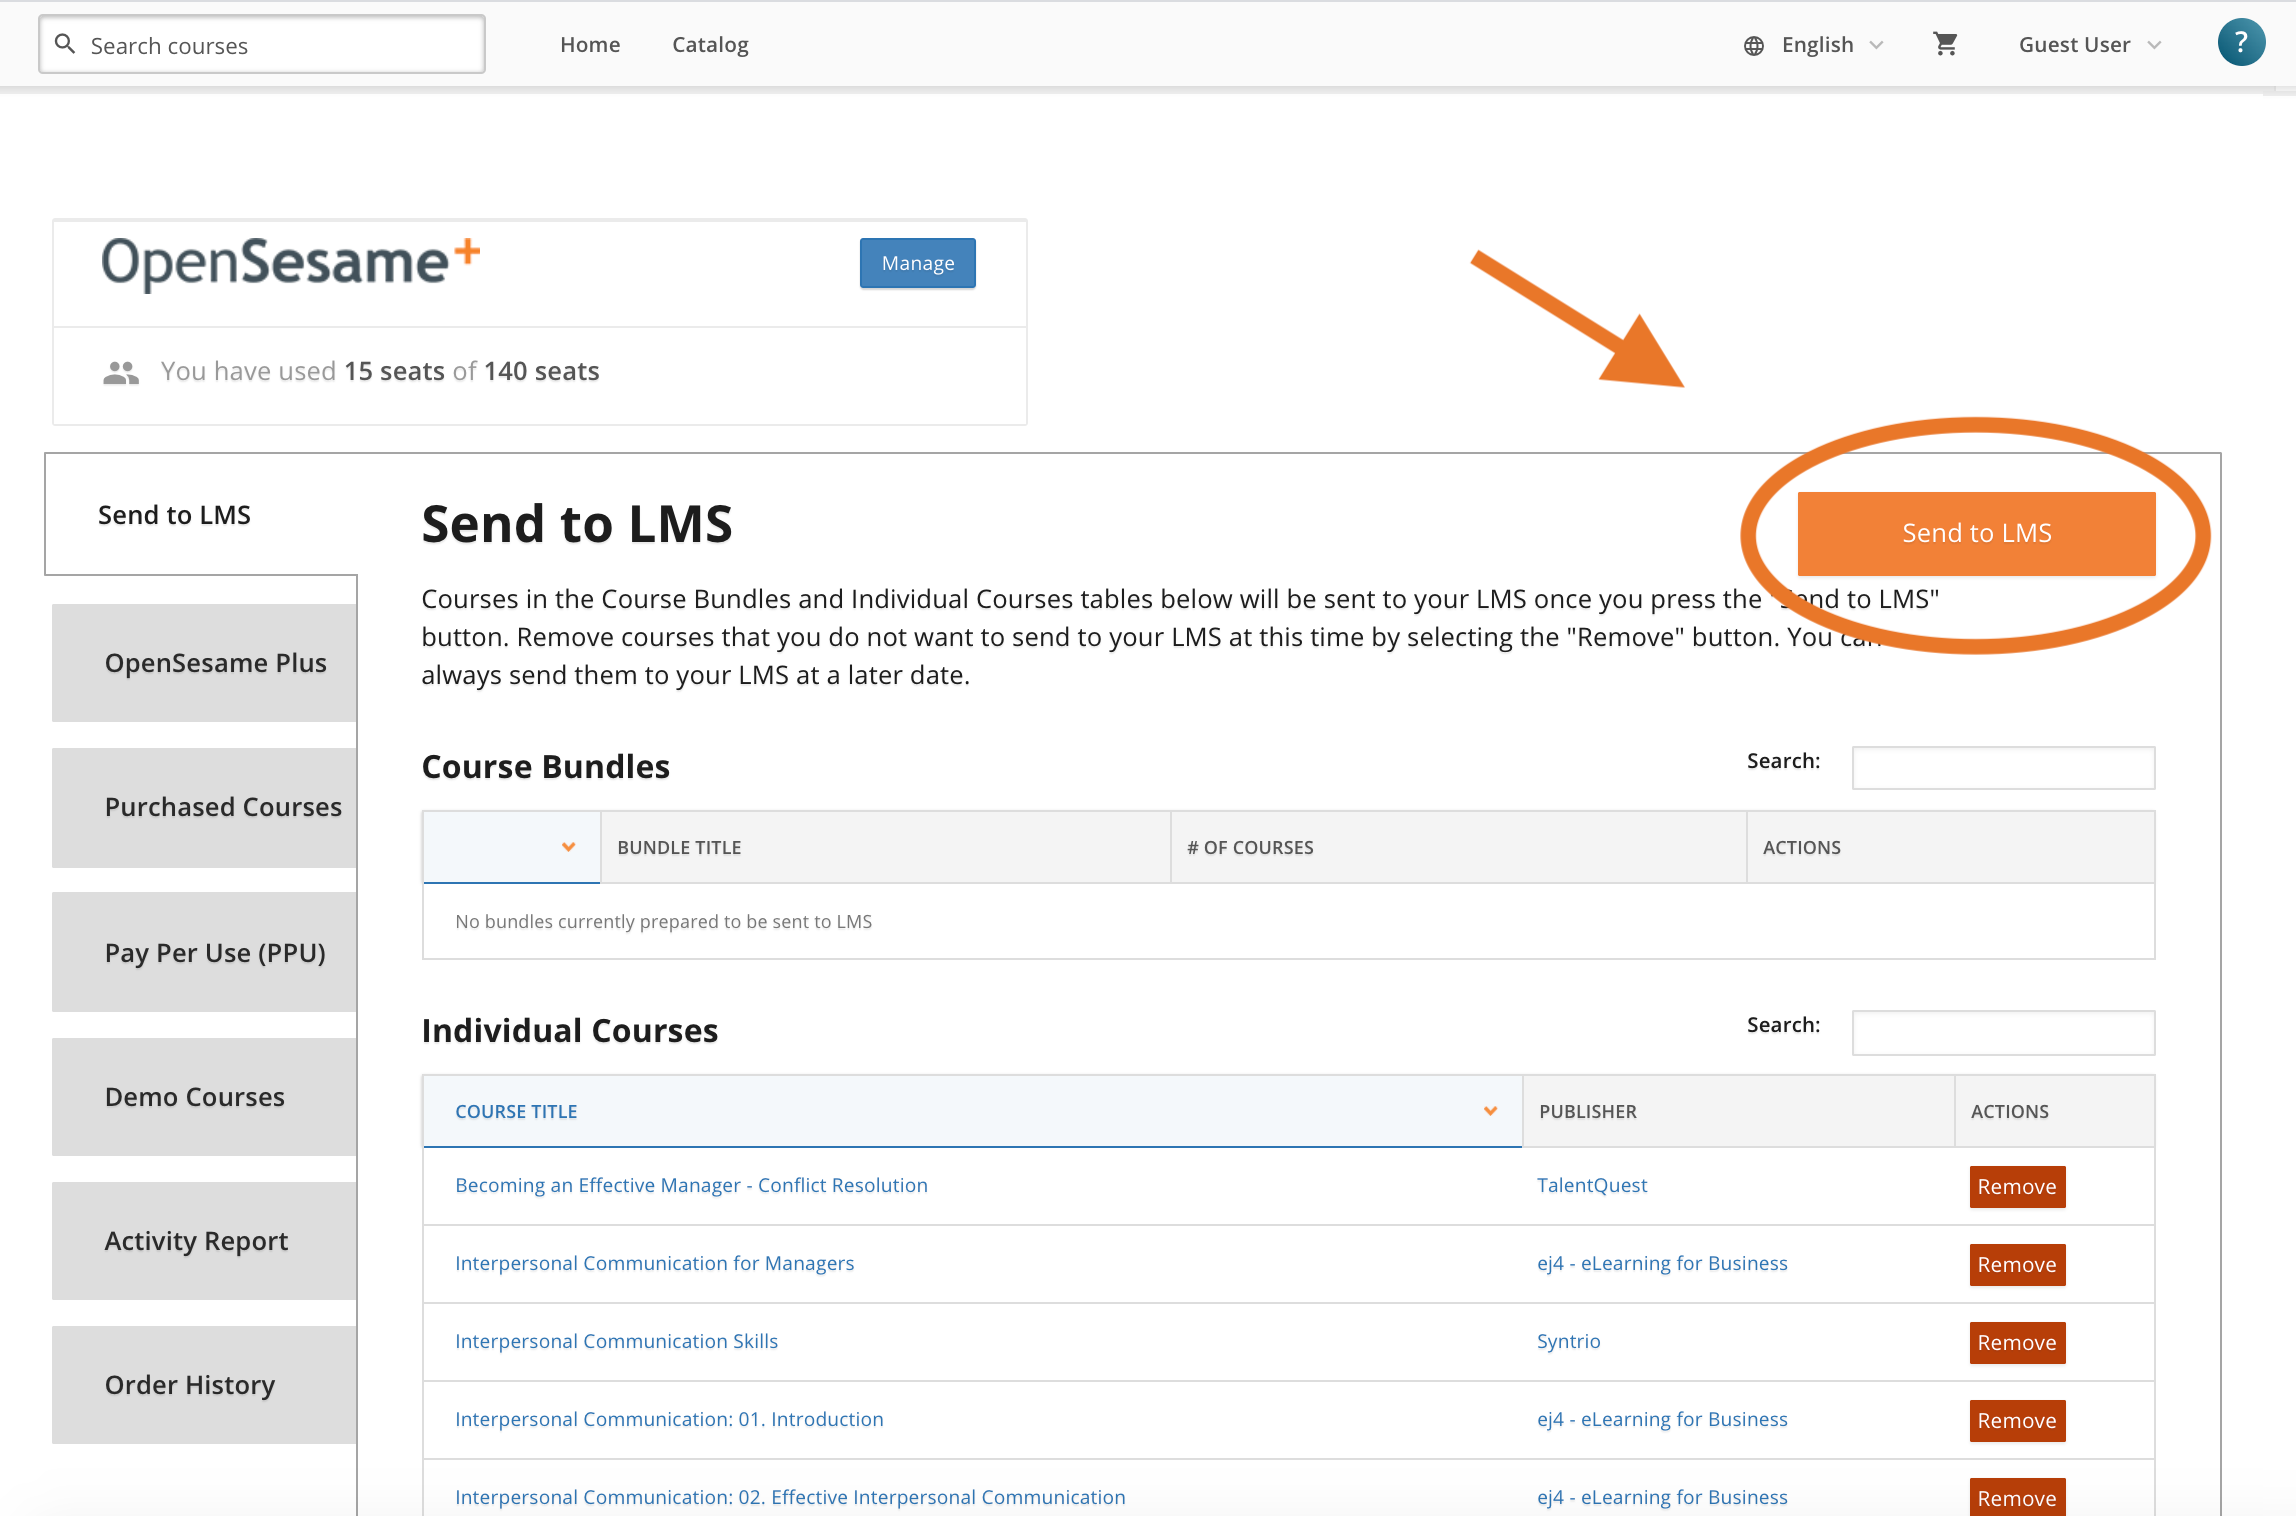The image size is (2296, 1516).
Task: Open the Activity Report sidebar tab
Action: pyautogui.click(x=204, y=1241)
